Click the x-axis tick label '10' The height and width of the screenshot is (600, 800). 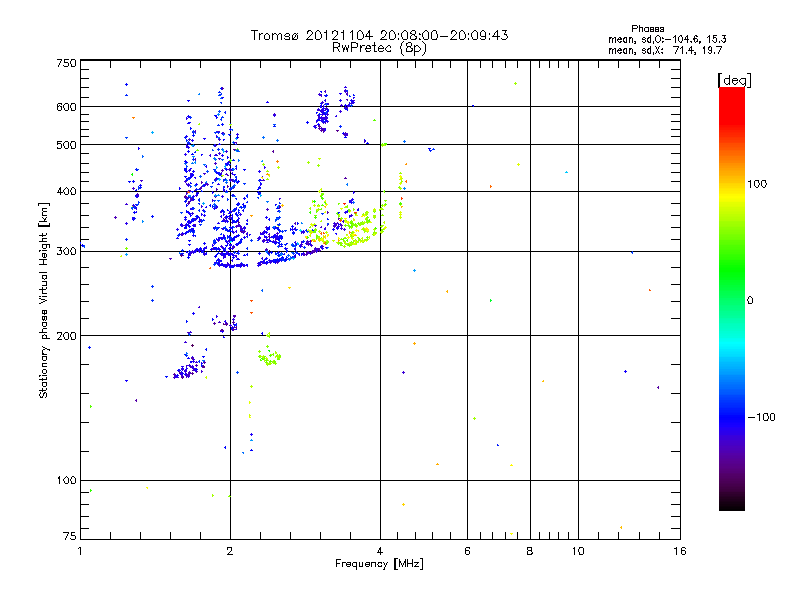578,551
